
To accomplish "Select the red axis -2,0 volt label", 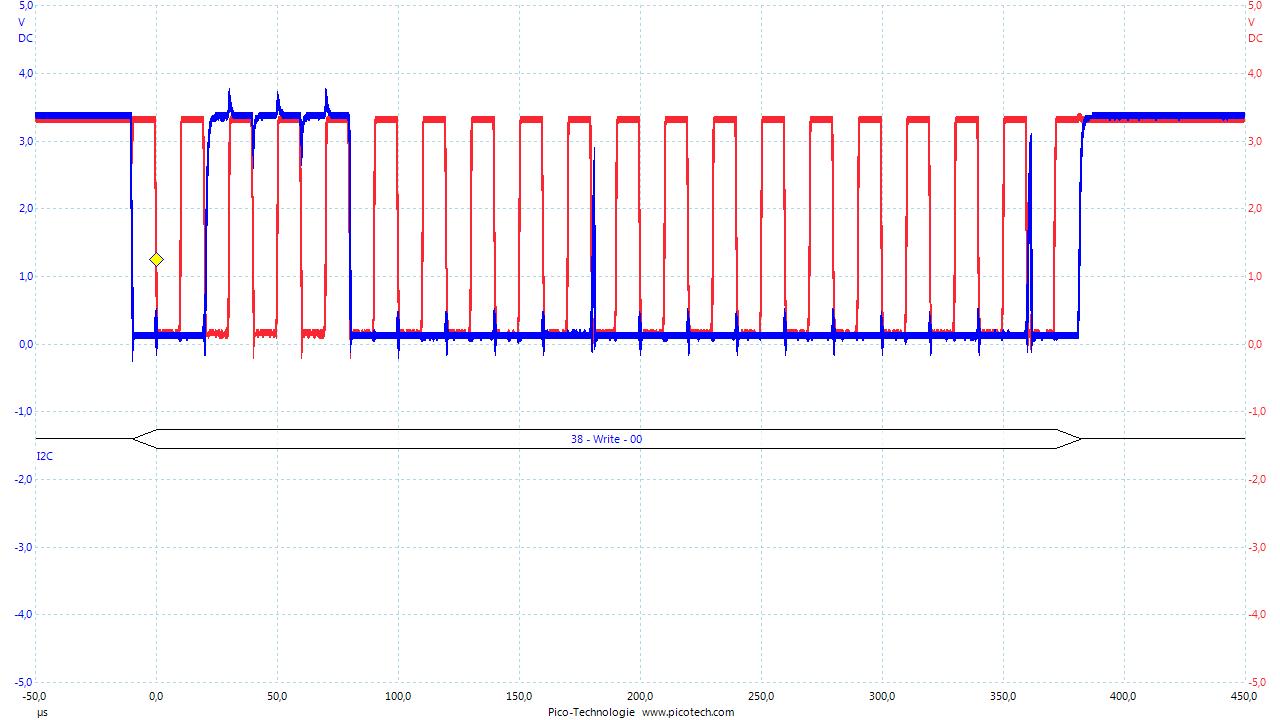I will pyautogui.click(x=1257, y=479).
